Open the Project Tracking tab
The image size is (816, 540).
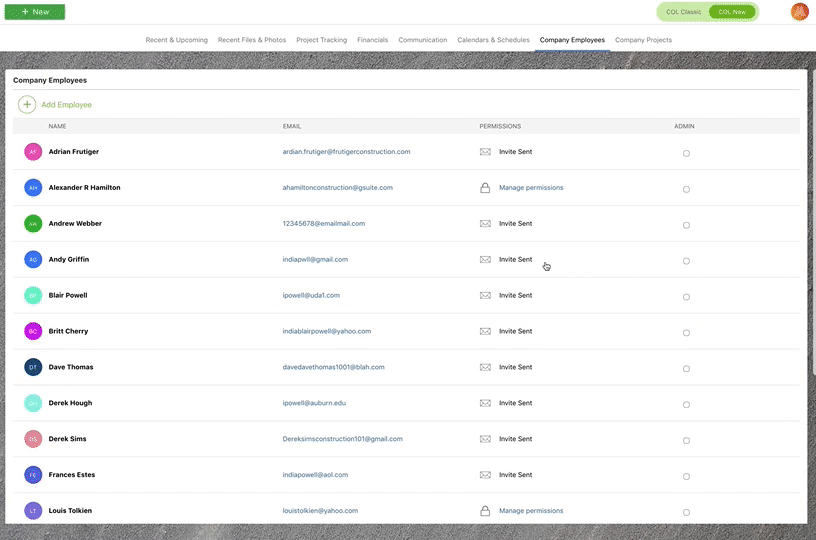[x=321, y=40]
